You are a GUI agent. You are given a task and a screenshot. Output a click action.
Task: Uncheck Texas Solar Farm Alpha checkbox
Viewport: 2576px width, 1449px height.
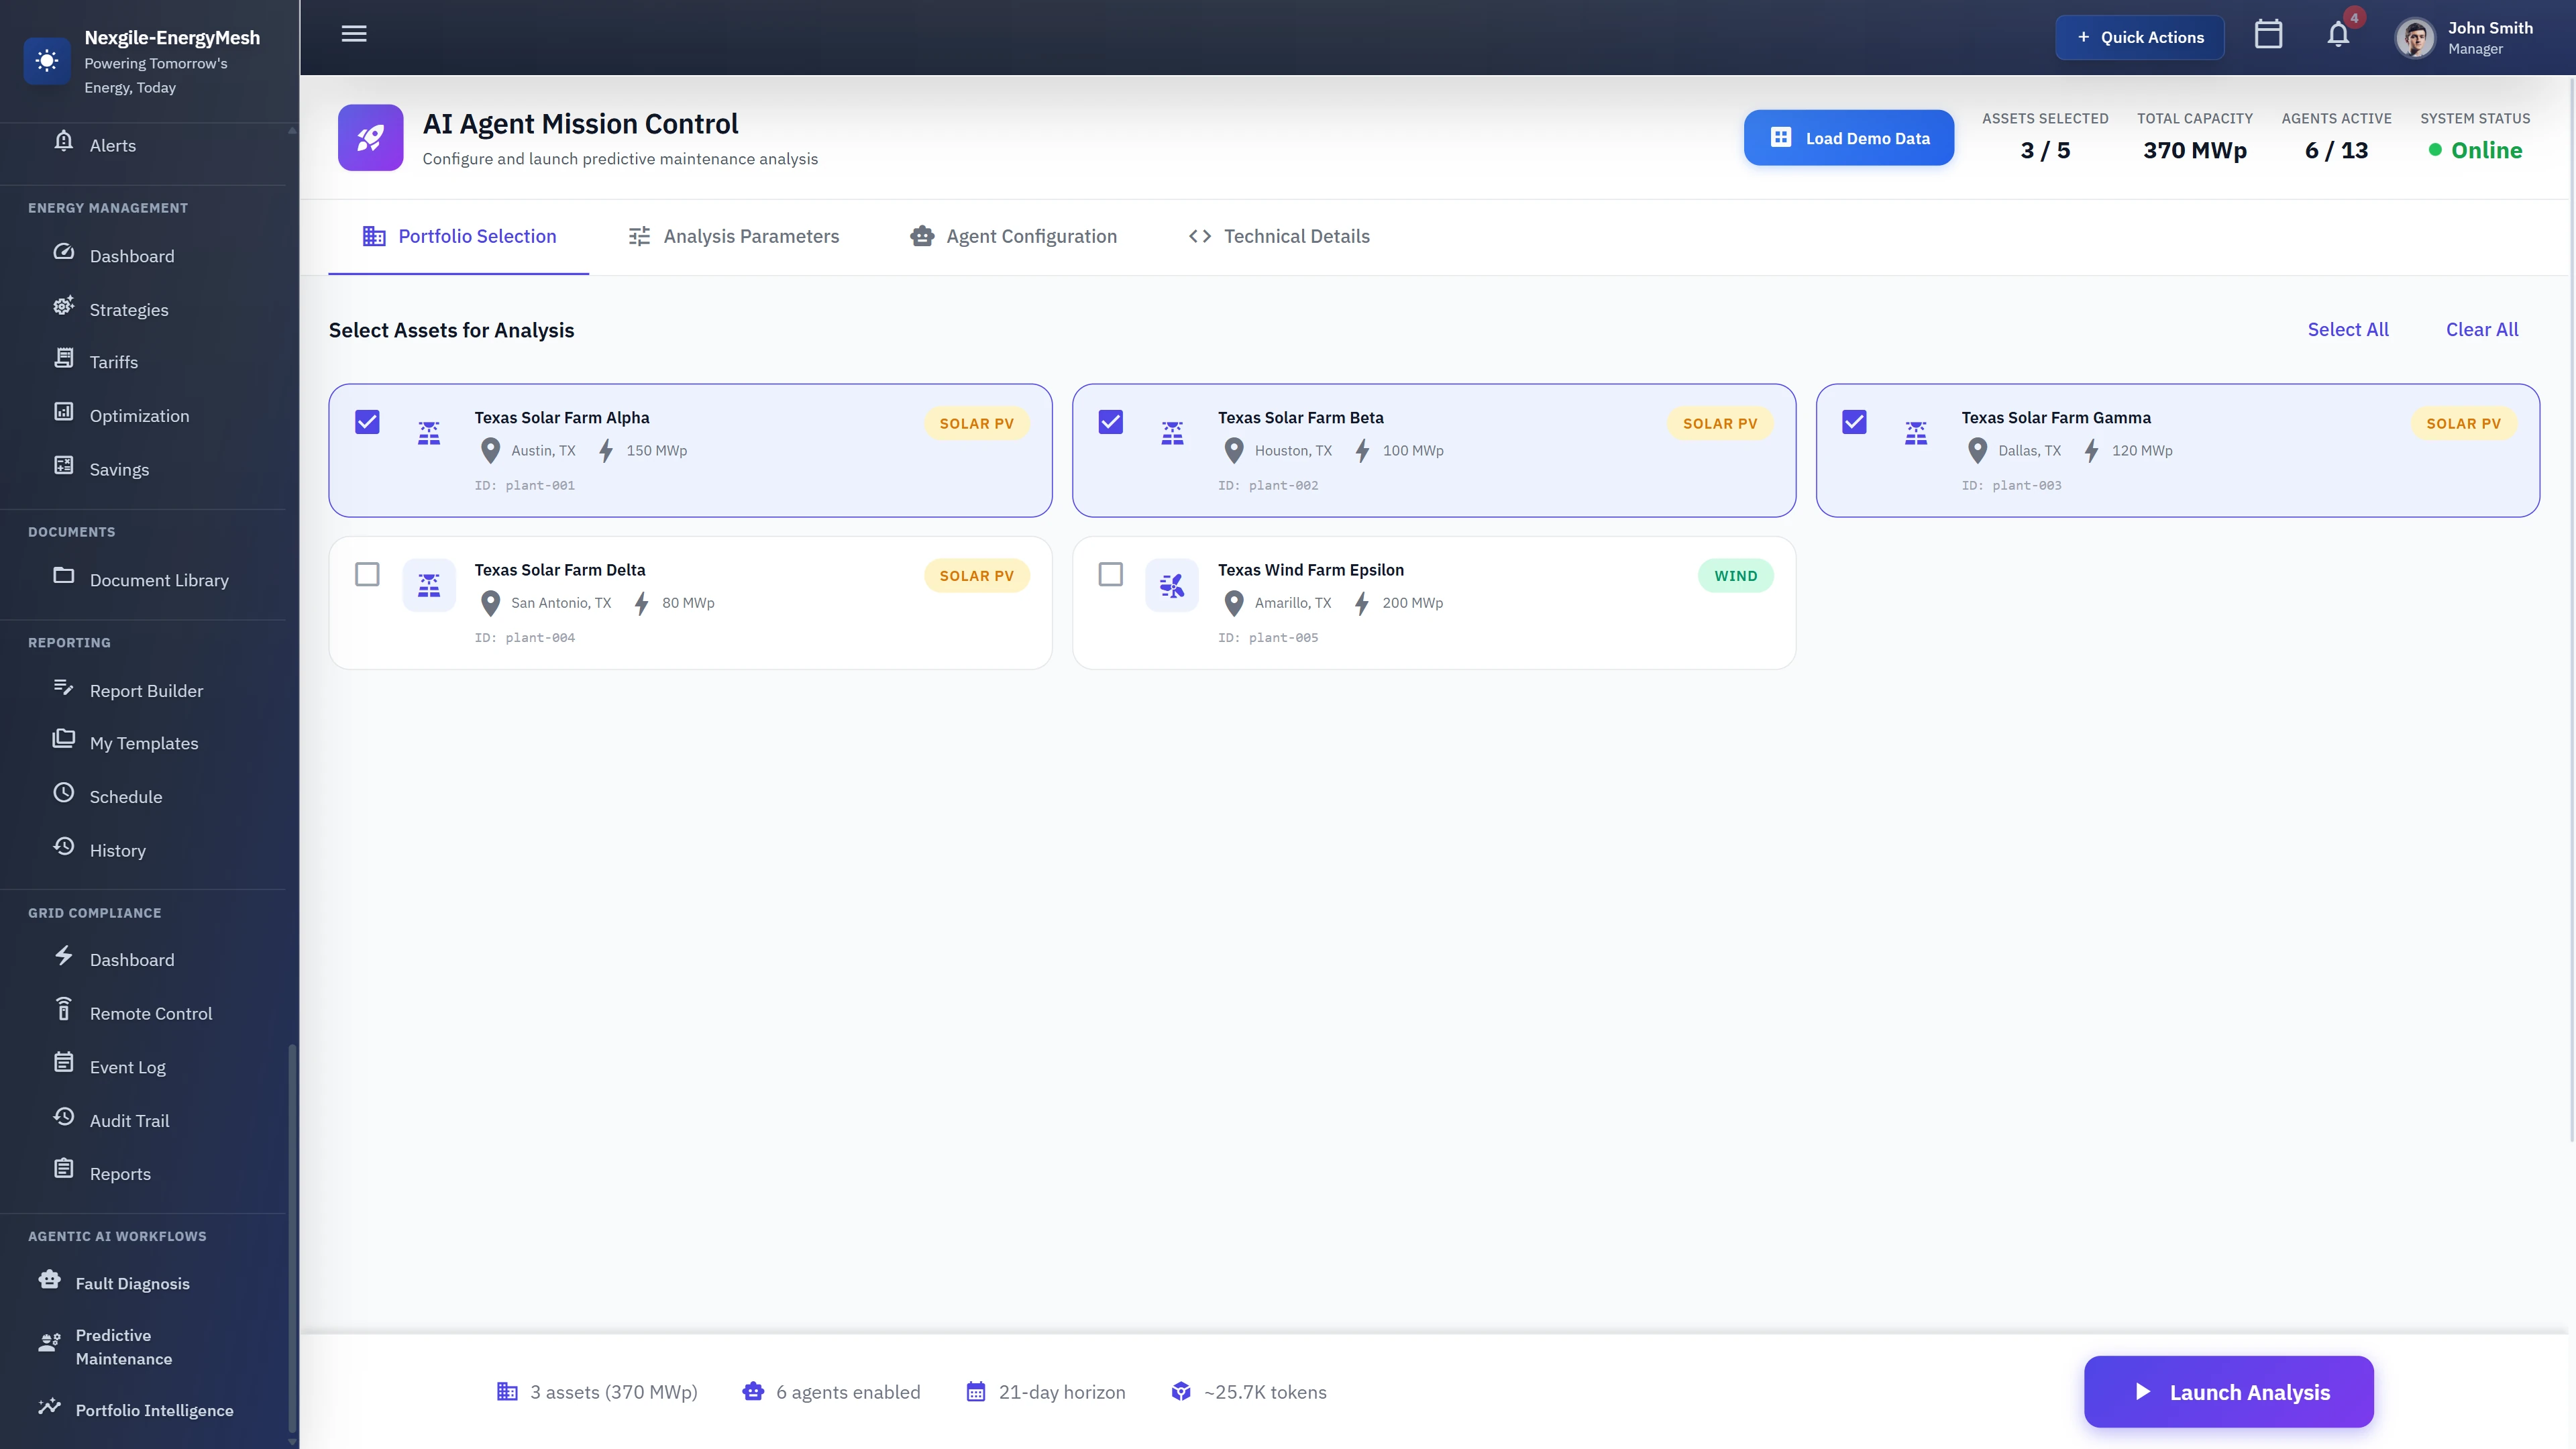pos(367,422)
